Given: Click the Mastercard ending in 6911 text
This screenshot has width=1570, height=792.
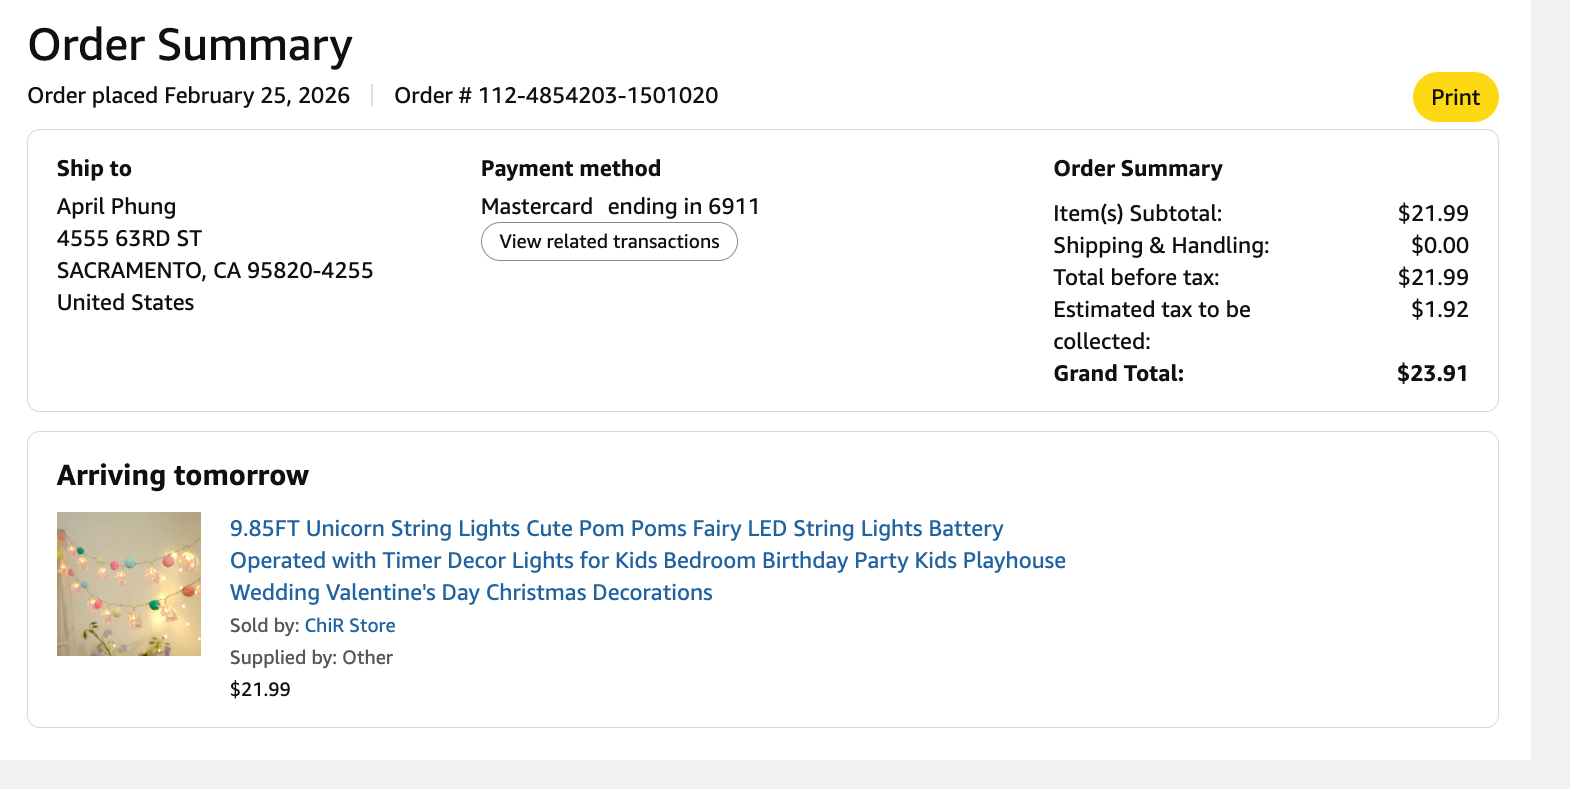Looking at the screenshot, I should (620, 206).
